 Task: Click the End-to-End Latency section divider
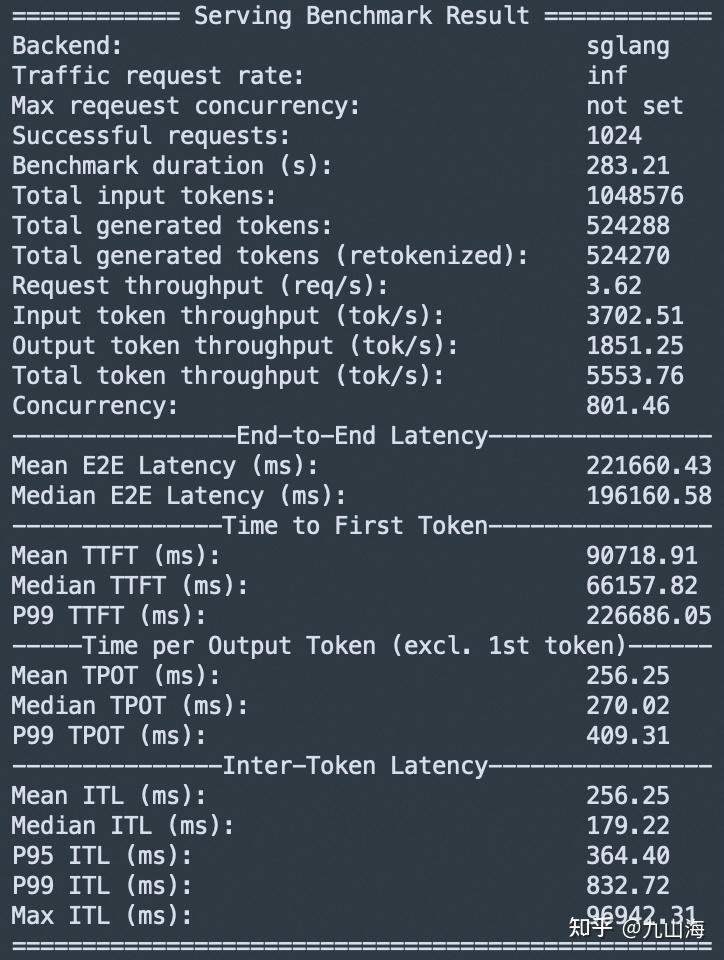[x=361, y=436]
